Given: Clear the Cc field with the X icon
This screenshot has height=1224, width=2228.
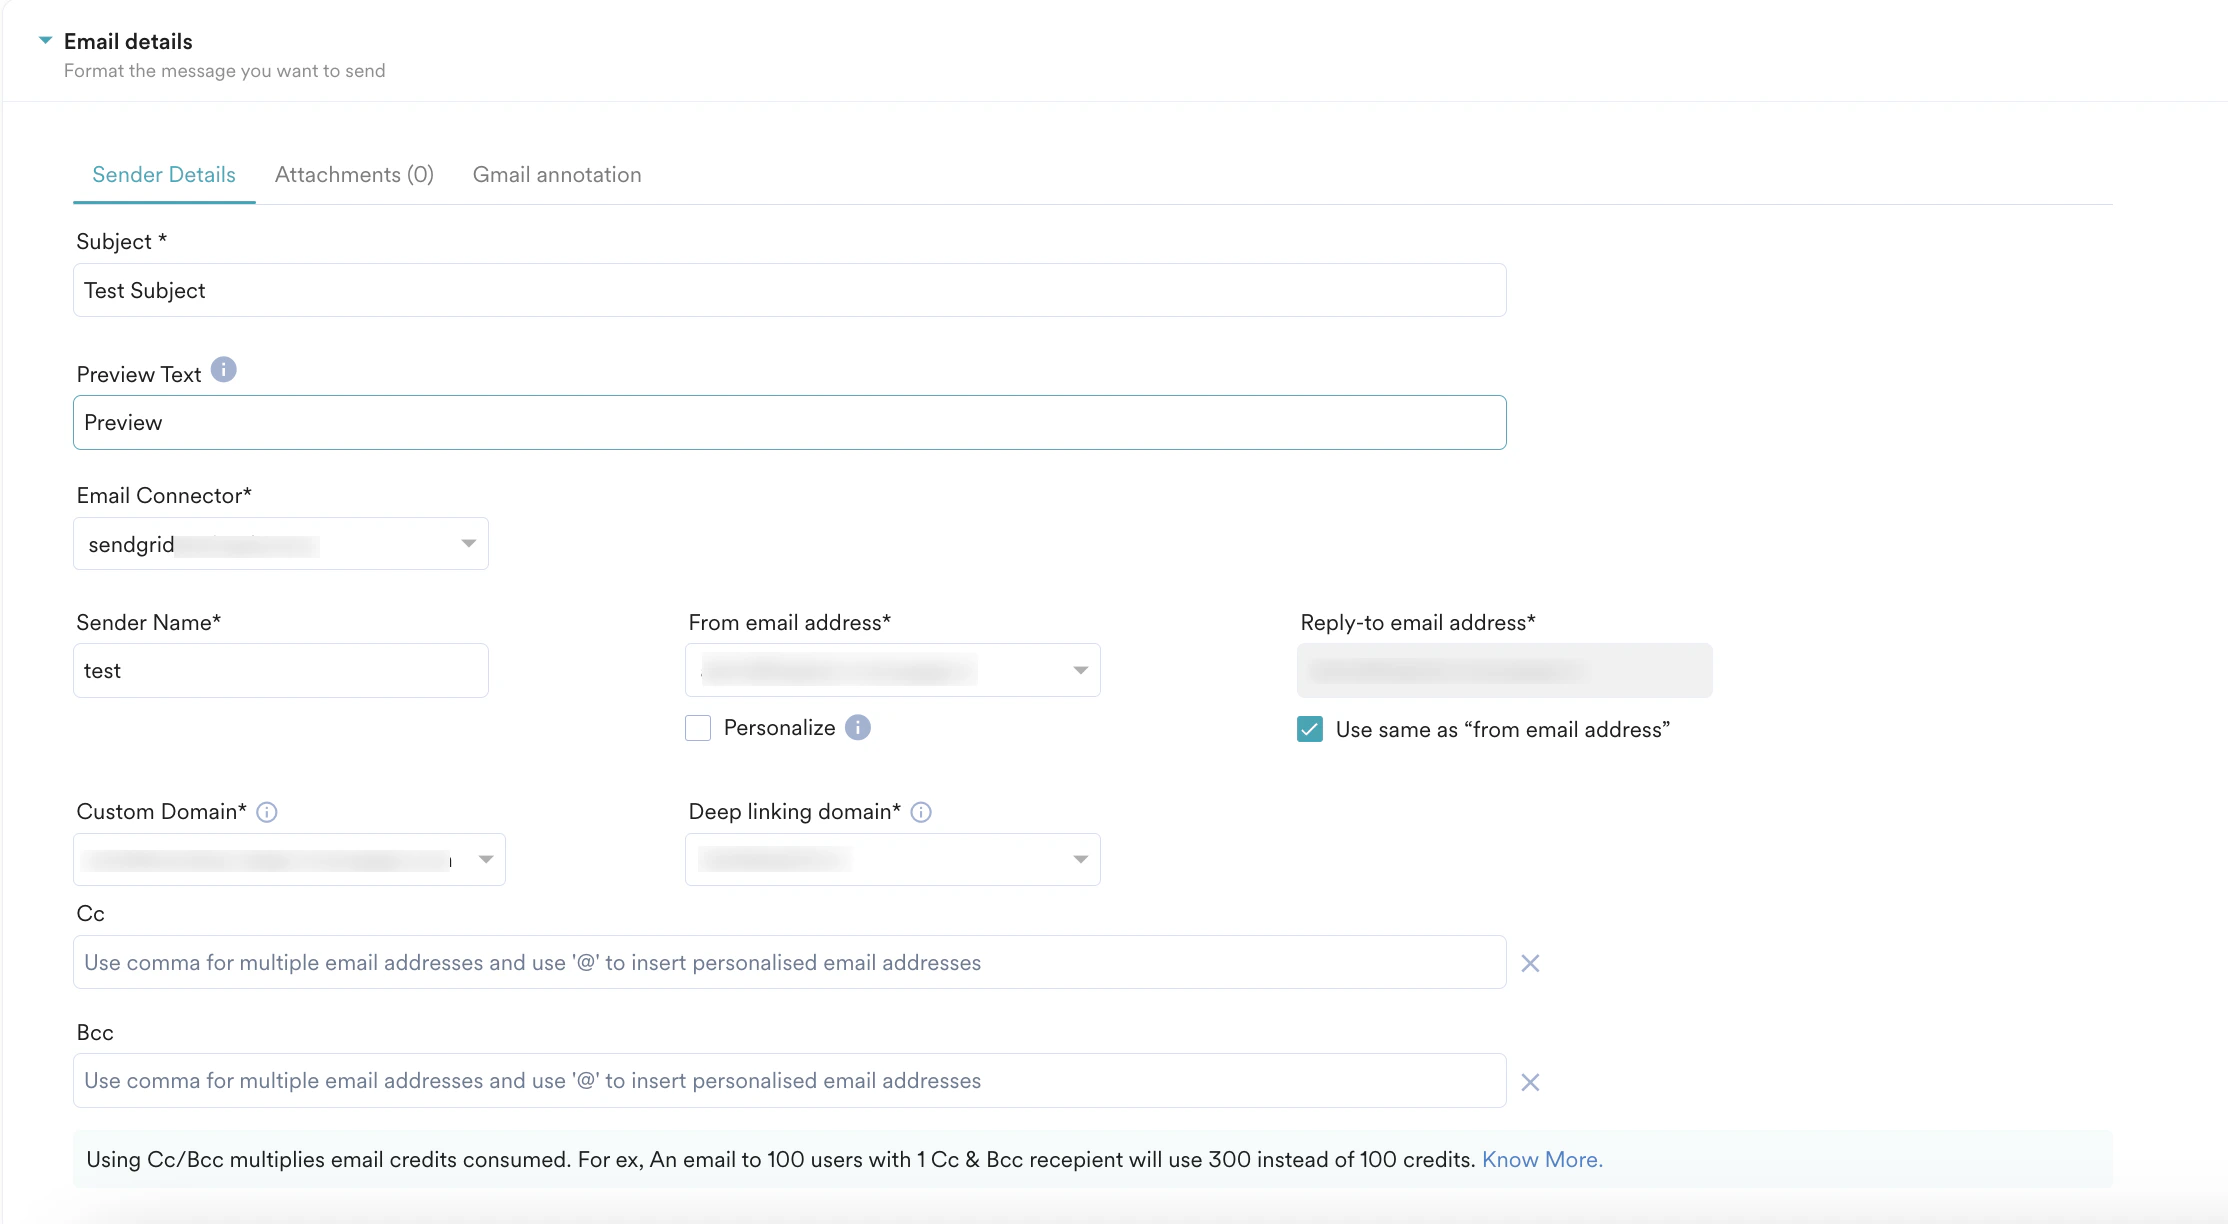Looking at the screenshot, I should click(1530, 963).
